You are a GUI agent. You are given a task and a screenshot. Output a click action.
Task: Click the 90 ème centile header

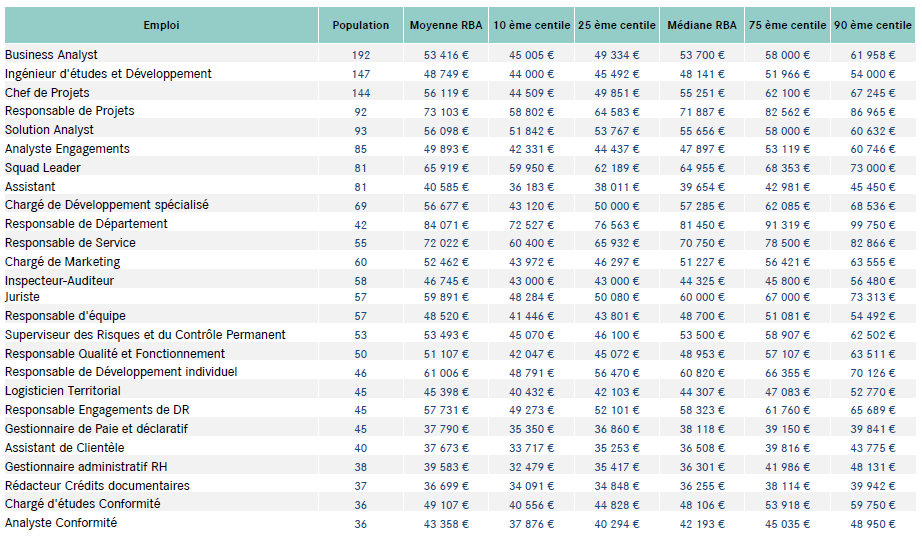coord(872,25)
